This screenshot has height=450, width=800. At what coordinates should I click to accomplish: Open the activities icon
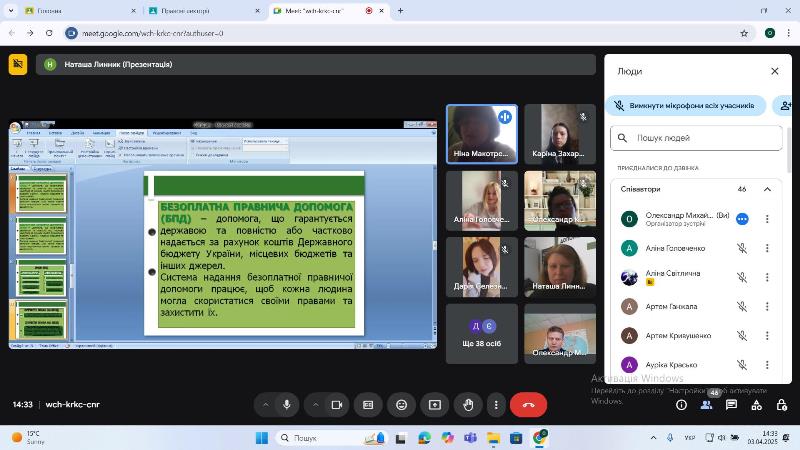tap(757, 405)
